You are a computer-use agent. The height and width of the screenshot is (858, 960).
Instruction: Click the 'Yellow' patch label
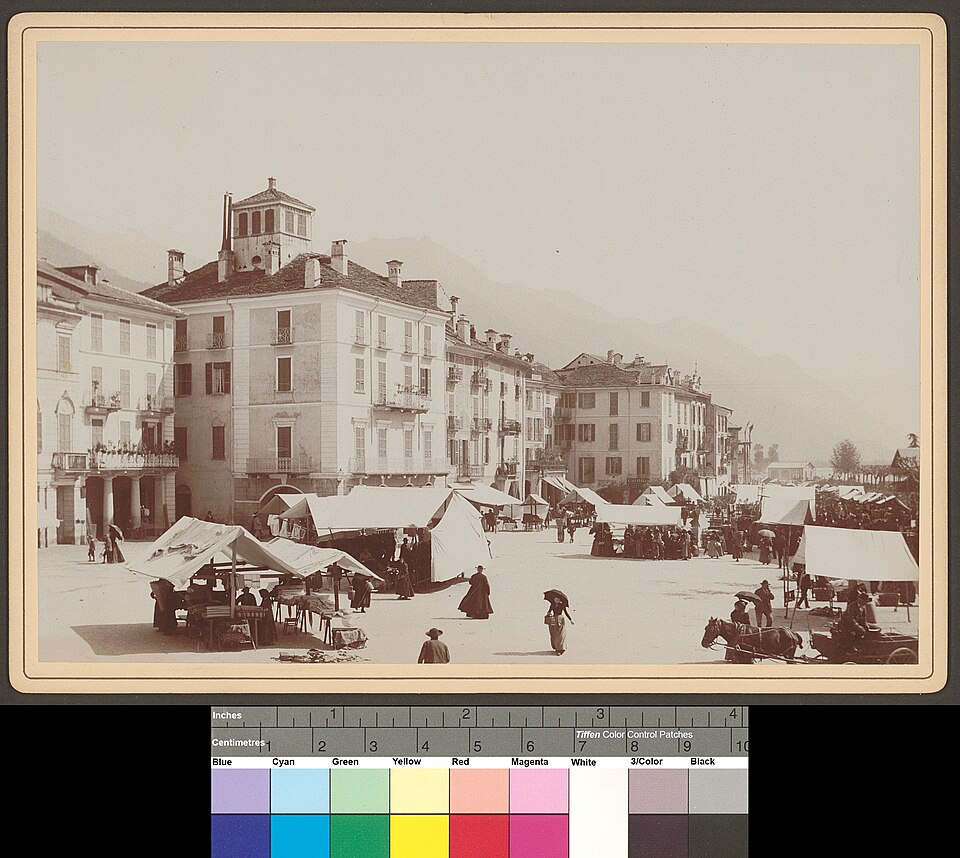(x=407, y=762)
